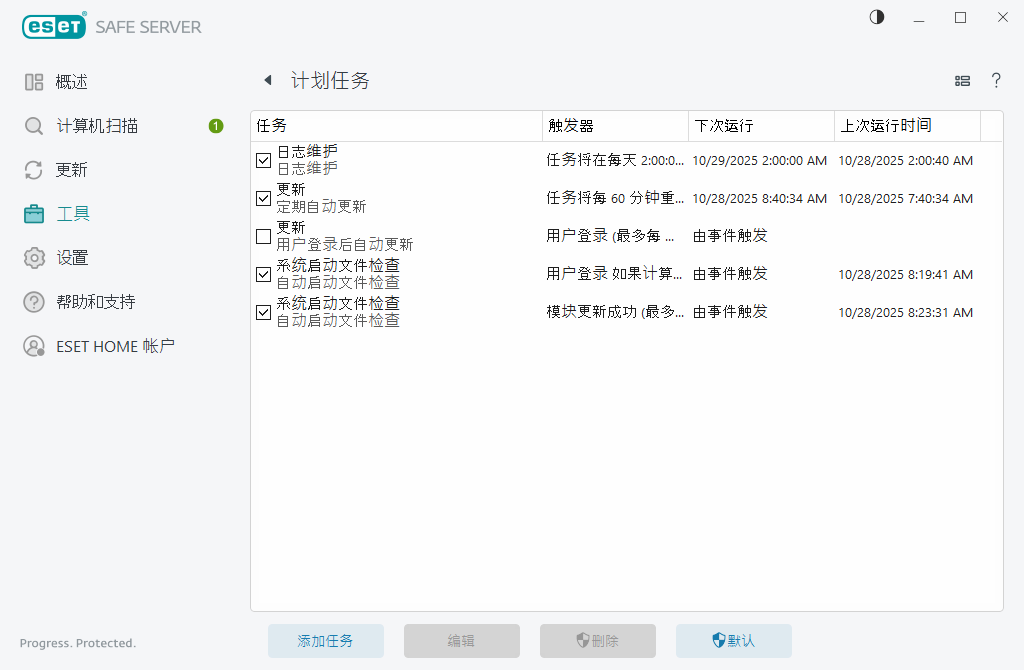This screenshot has width=1024, height=670.
Task: Click the green scan notification badge
Action: 216,126
